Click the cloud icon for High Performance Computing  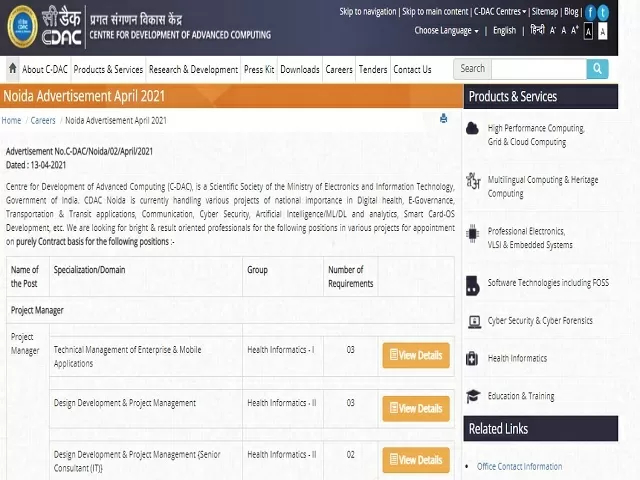pyautogui.click(x=472, y=129)
